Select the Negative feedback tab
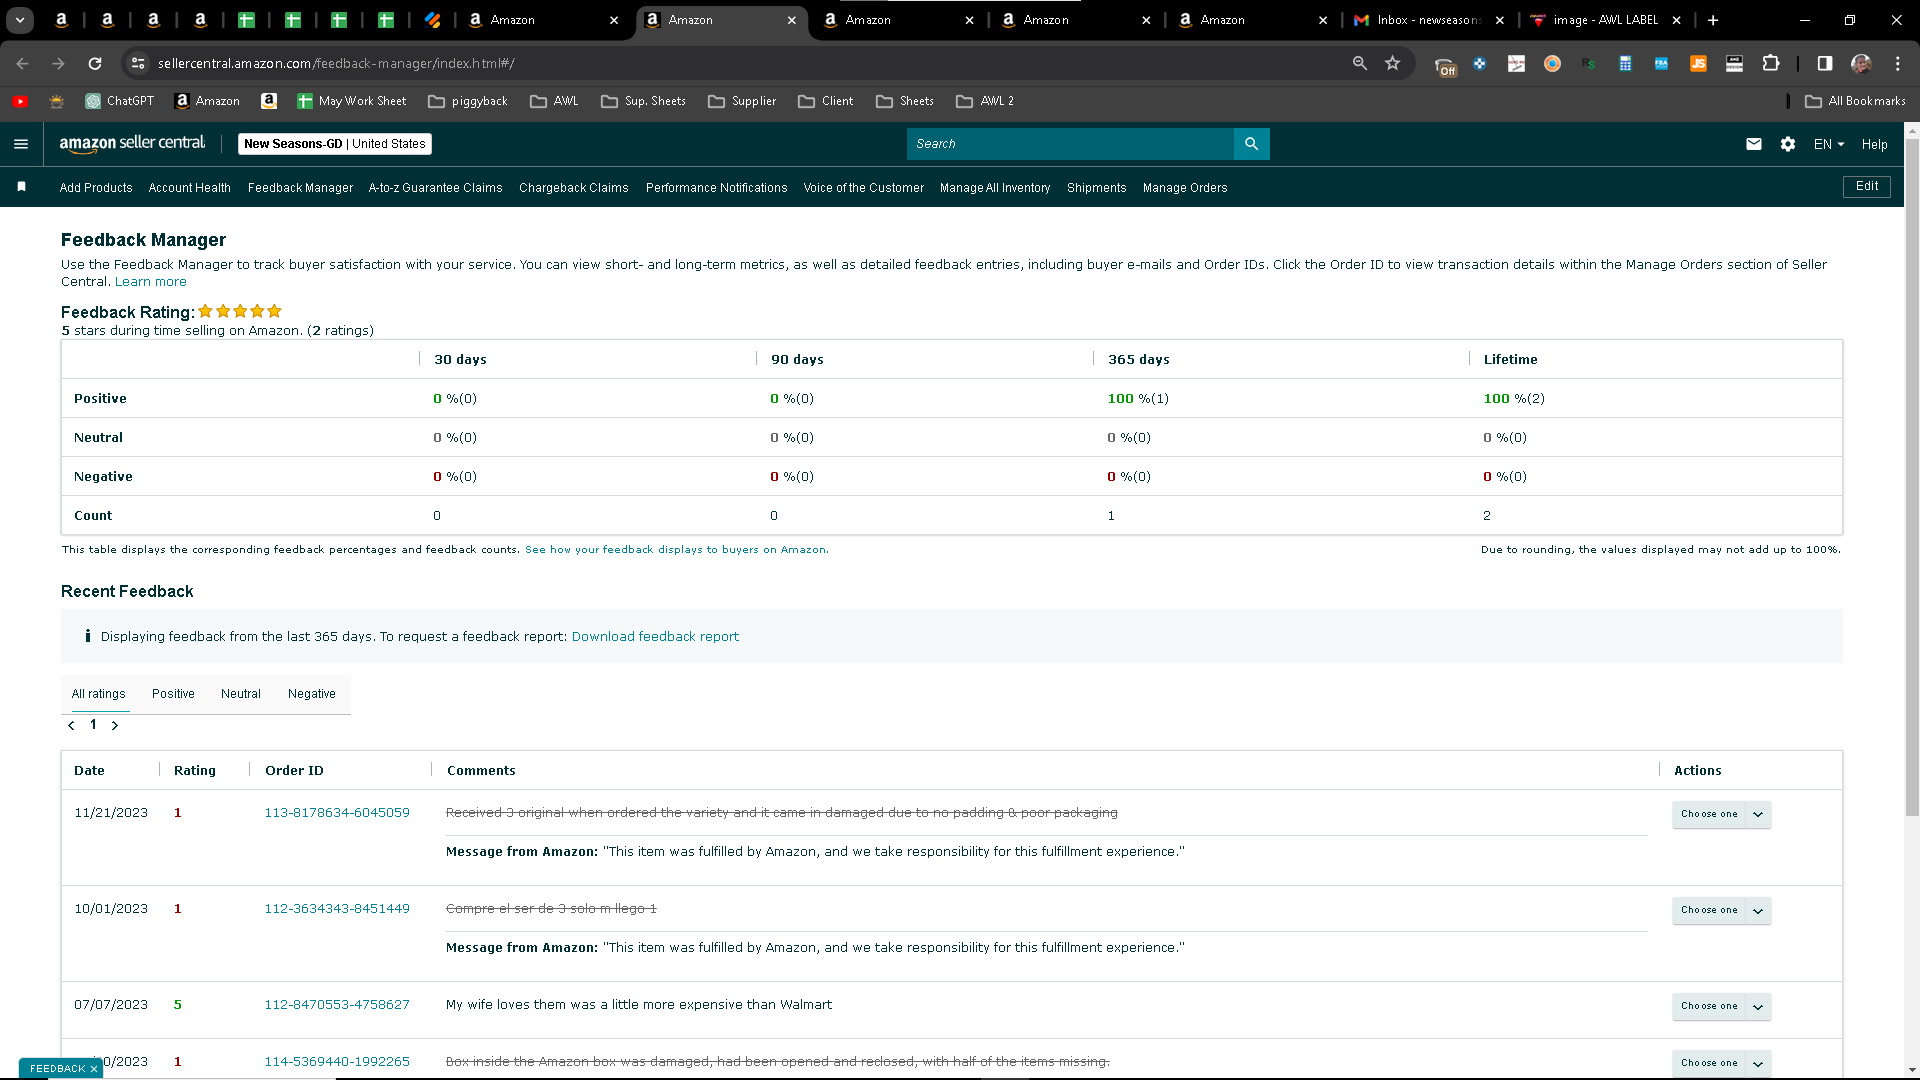The height and width of the screenshot is (1080, 1920). 312,694
